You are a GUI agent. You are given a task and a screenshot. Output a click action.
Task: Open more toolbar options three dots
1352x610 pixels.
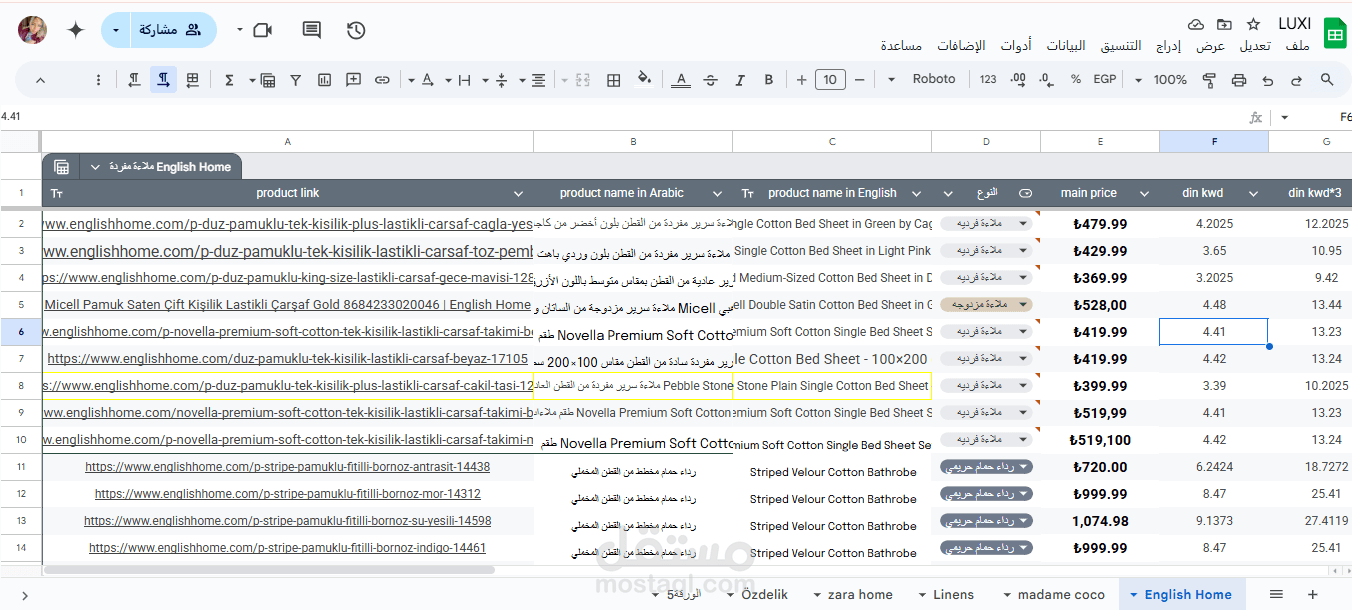coord(98,80)
